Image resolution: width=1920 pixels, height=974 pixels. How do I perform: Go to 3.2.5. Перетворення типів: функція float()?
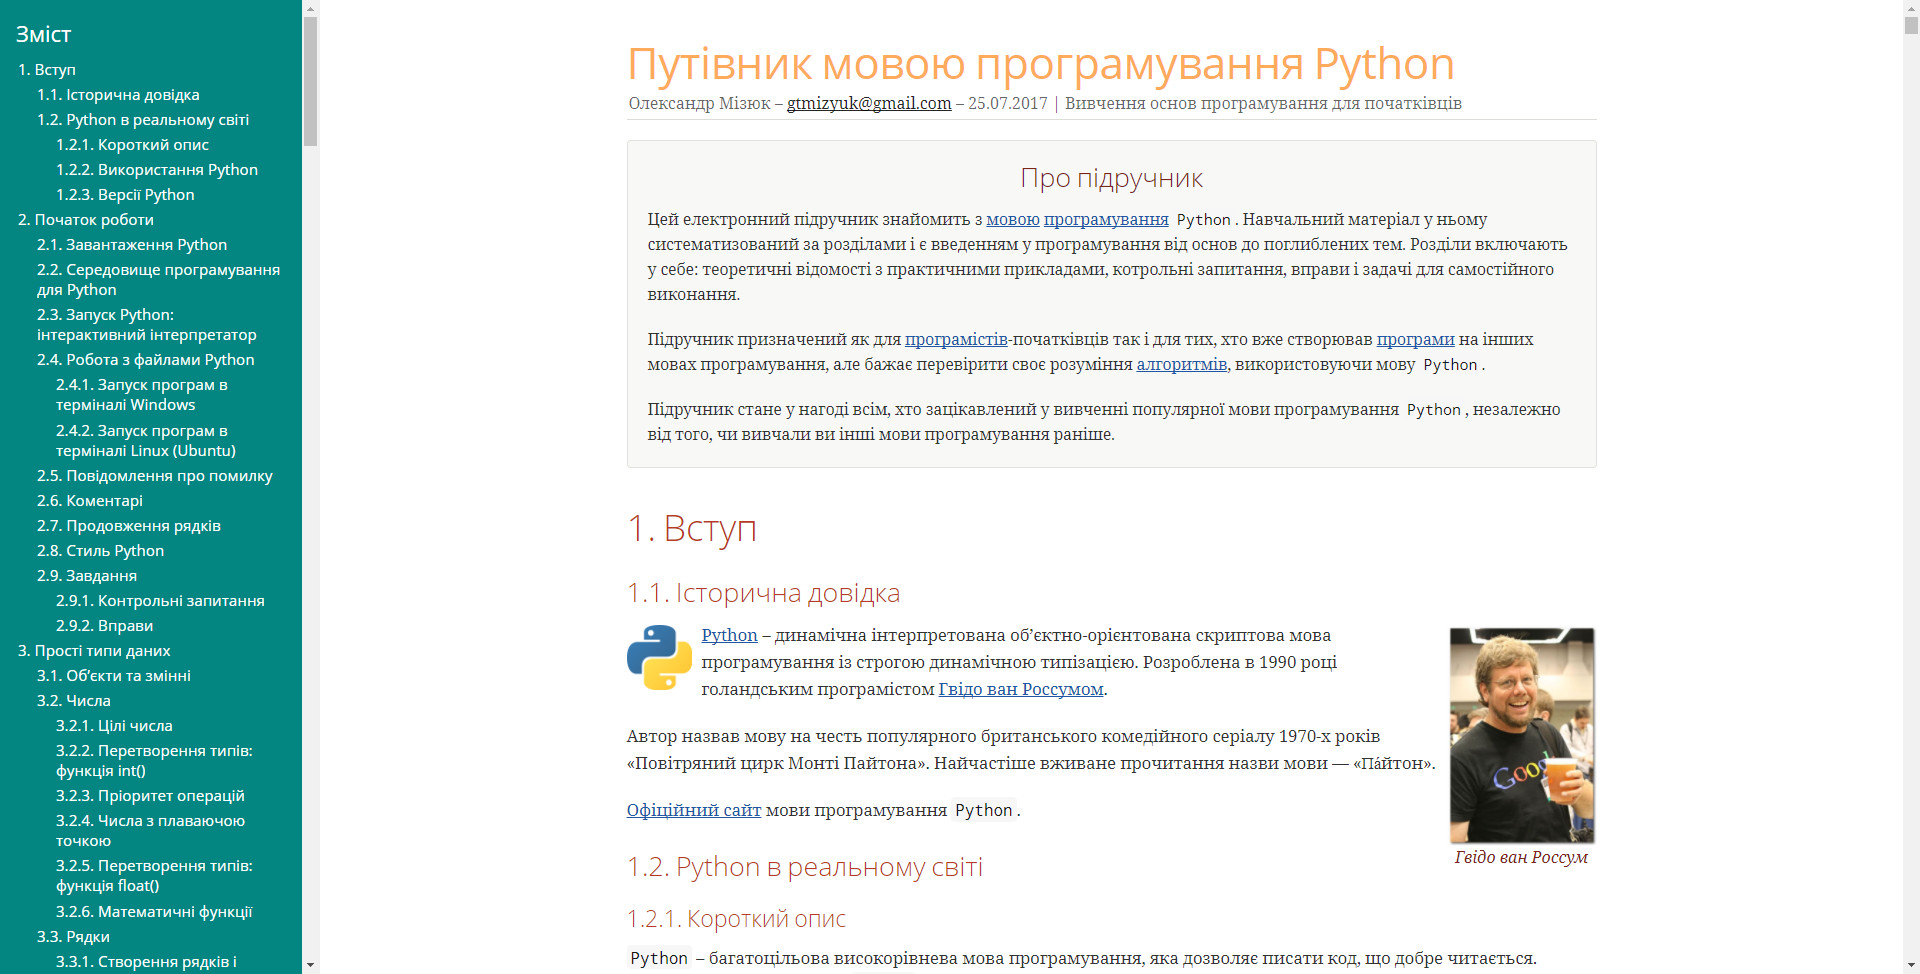154,876
